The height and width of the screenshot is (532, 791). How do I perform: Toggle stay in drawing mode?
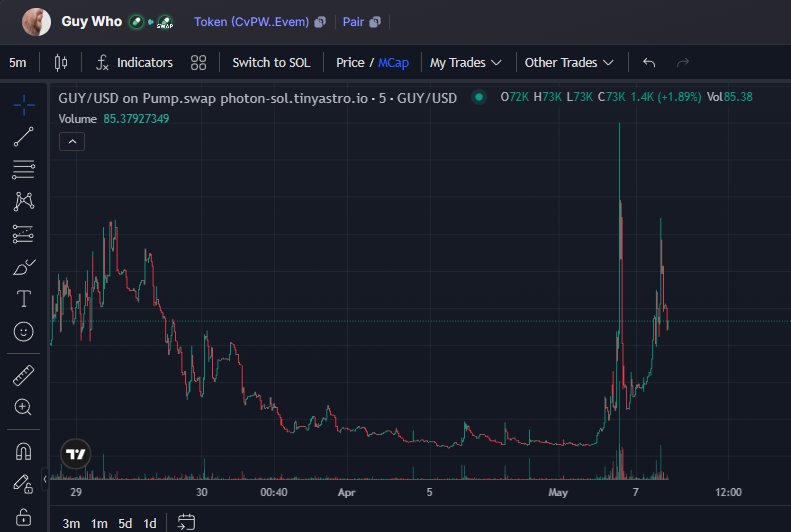coord(23,484)
